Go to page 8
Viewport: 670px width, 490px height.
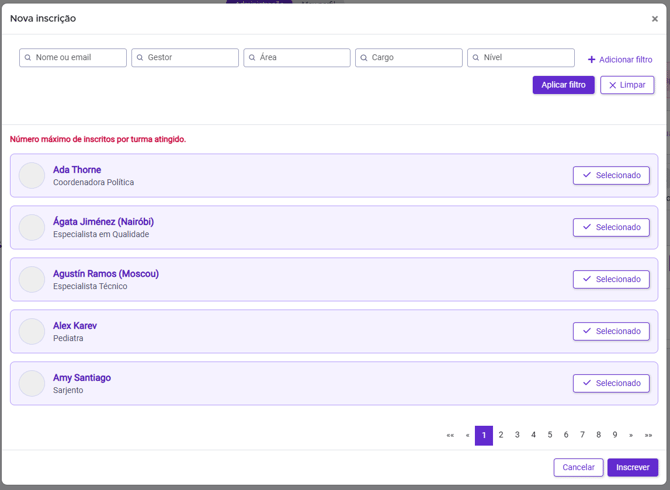(599, 435)
